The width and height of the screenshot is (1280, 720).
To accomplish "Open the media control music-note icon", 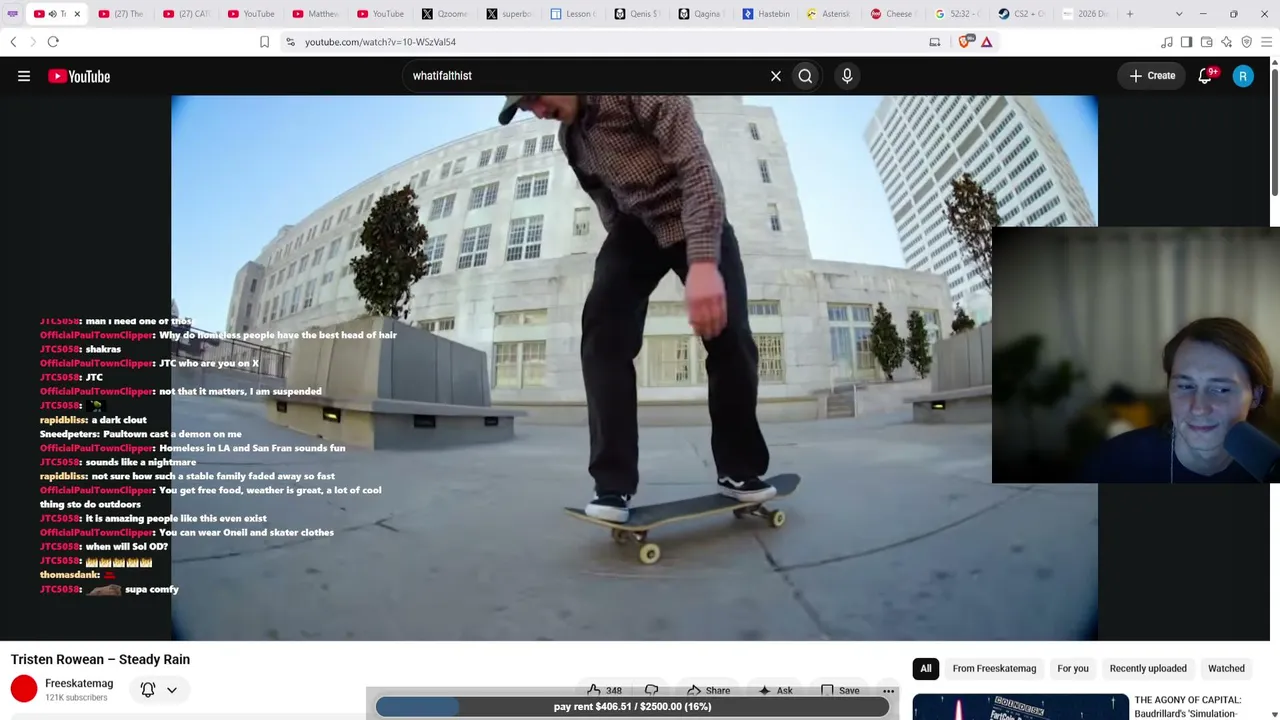I will (1167, 42).
